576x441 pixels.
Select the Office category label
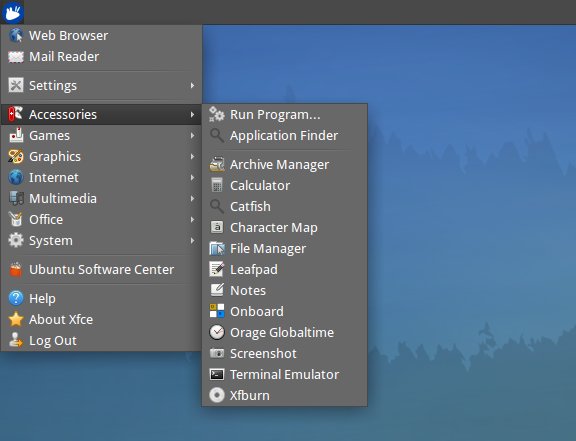pyautogui.click(x=46, y=219)
